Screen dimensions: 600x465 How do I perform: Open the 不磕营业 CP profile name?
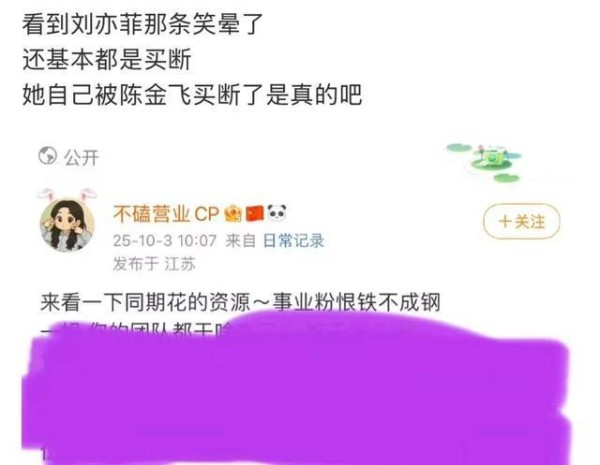coord(166,214)
